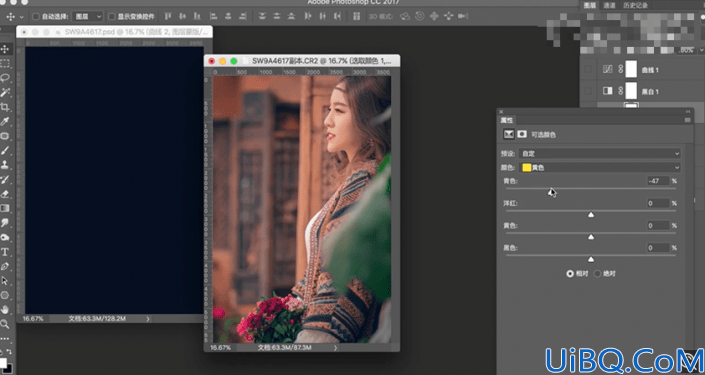Click zoom field 16.67% in SW9A4617副本.CR2 window

click(x=220, y=348)
